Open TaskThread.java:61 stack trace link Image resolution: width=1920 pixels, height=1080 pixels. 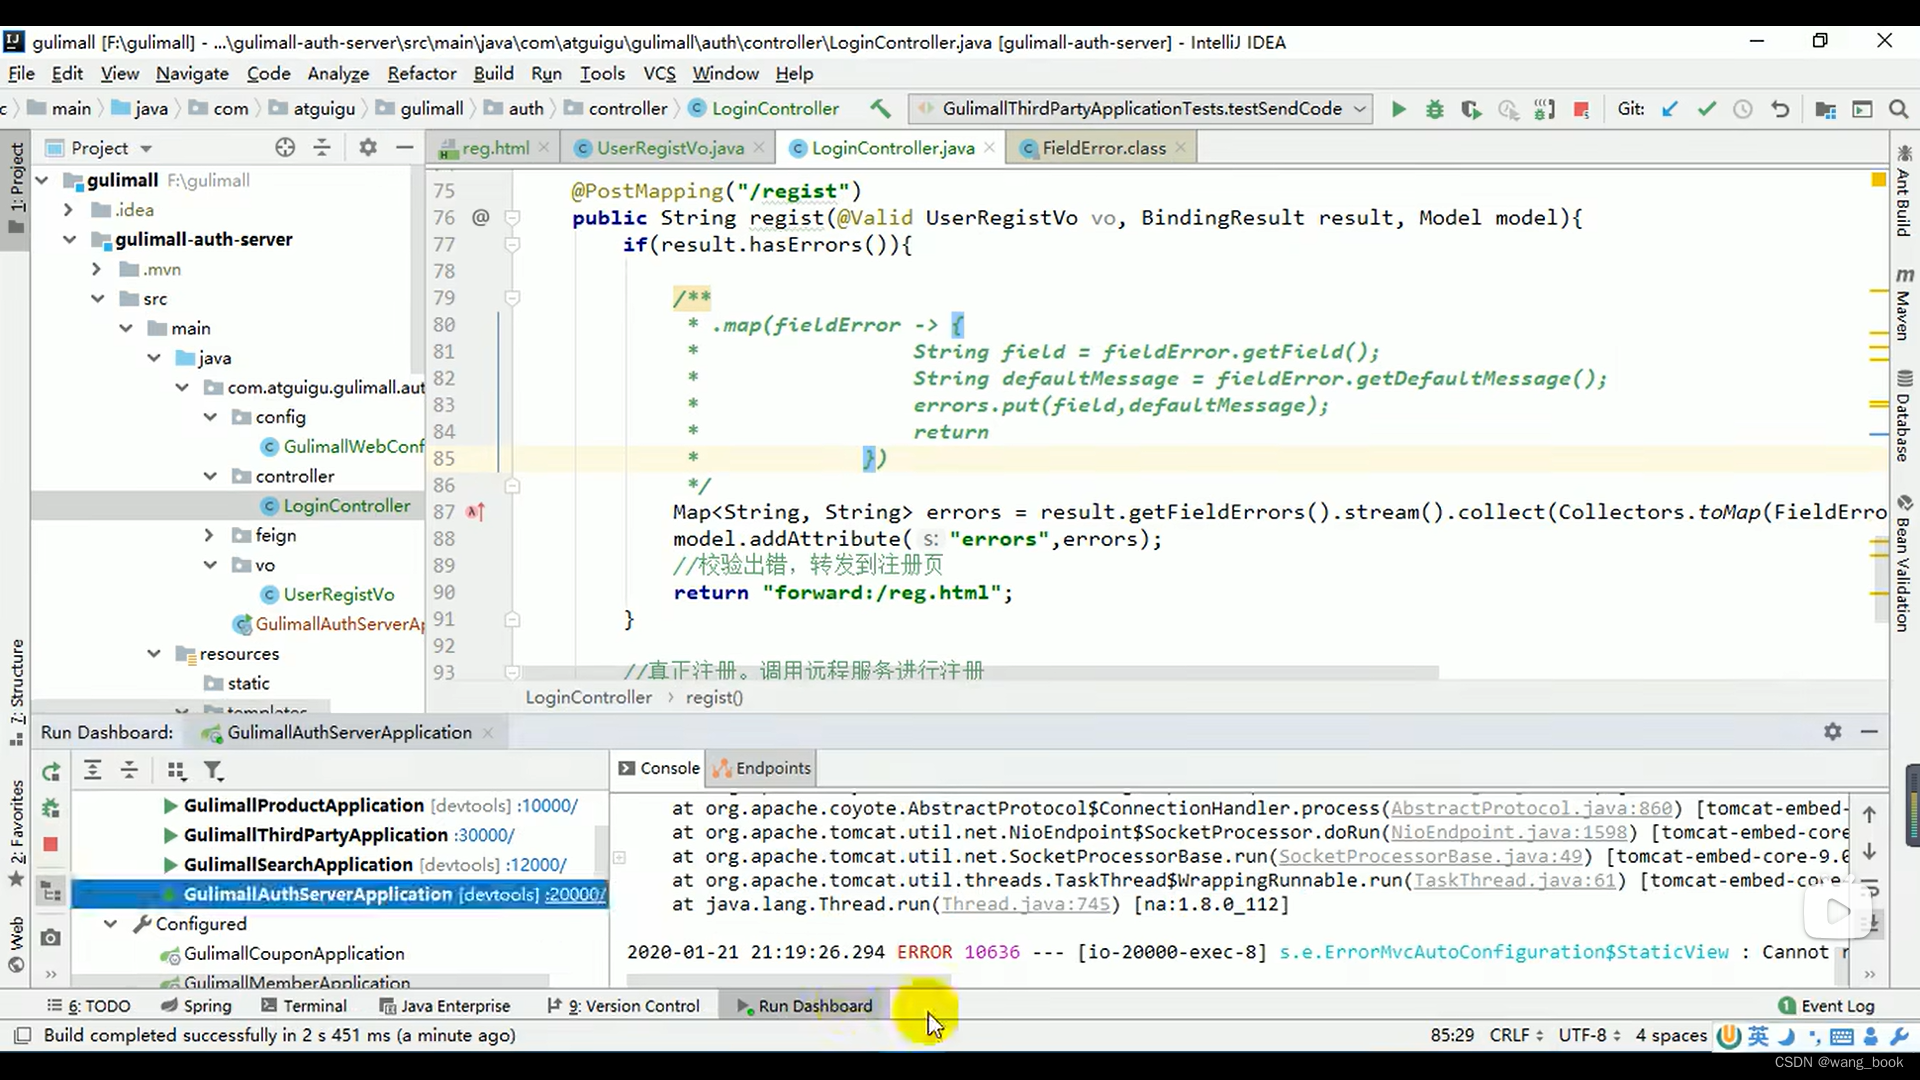tap(1514, 880)
